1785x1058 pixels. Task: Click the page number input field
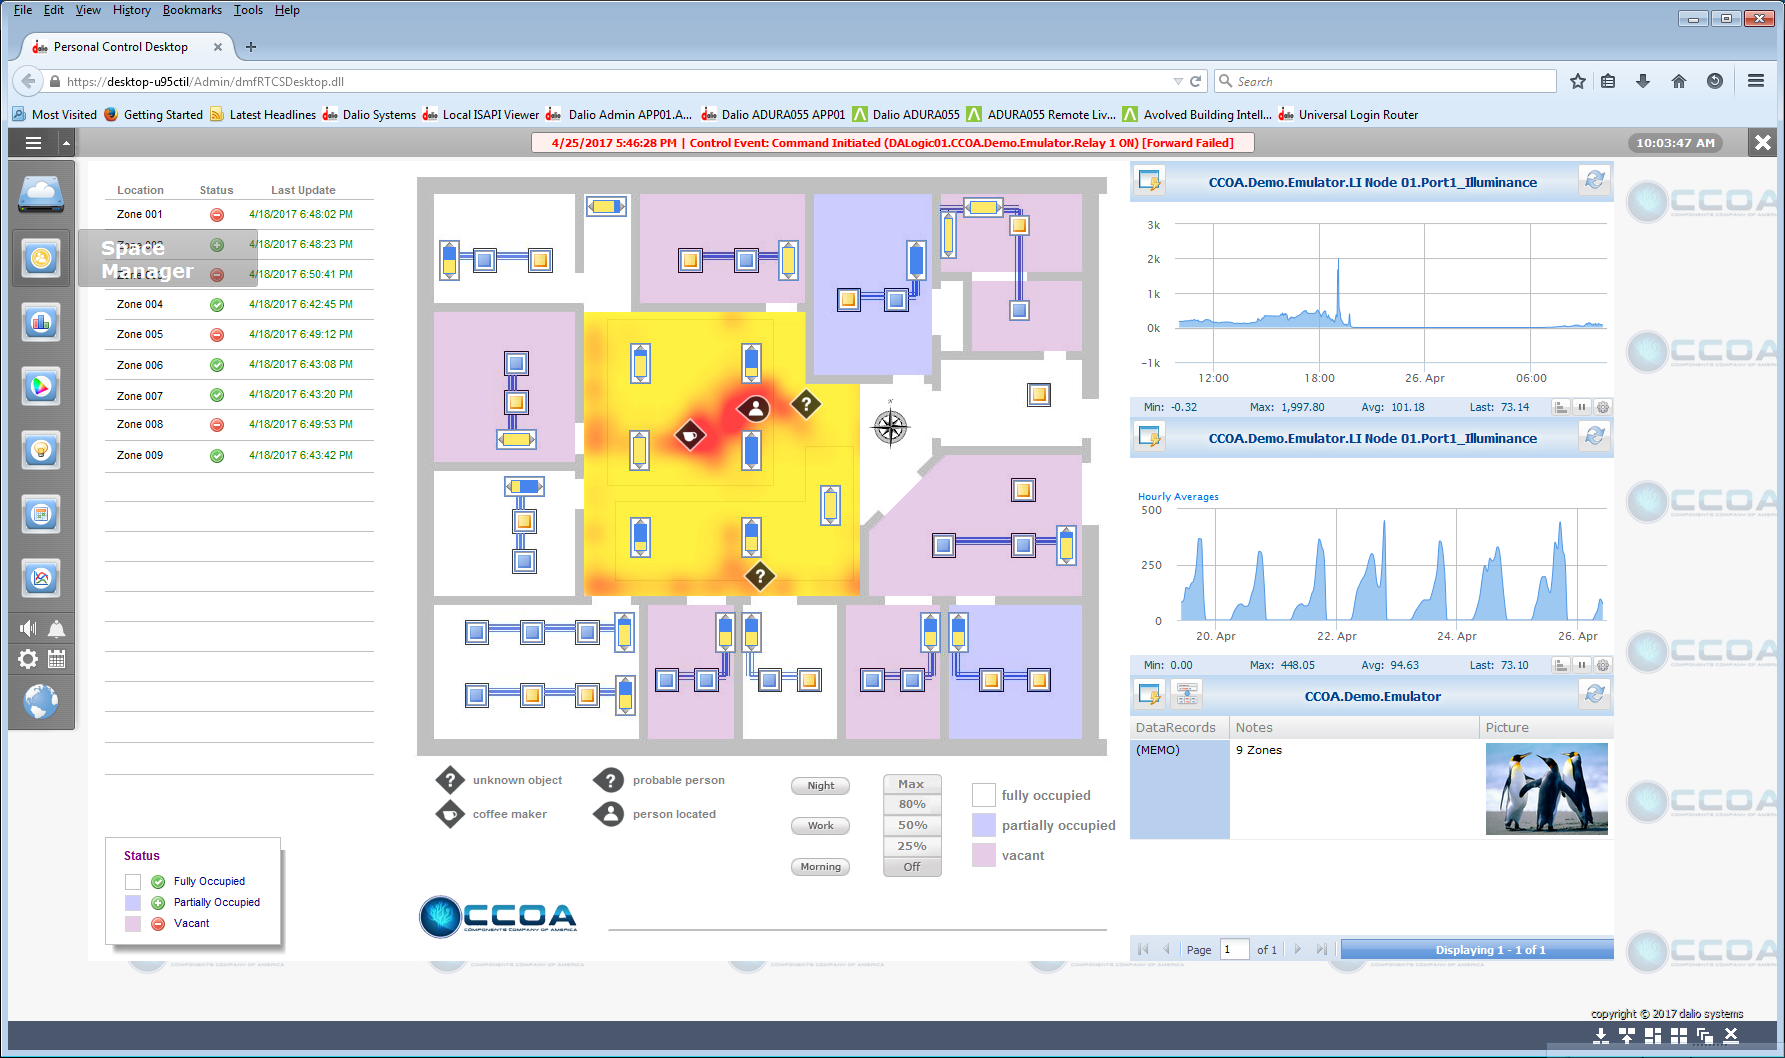pyautogui.click(x=1235, y=949)
